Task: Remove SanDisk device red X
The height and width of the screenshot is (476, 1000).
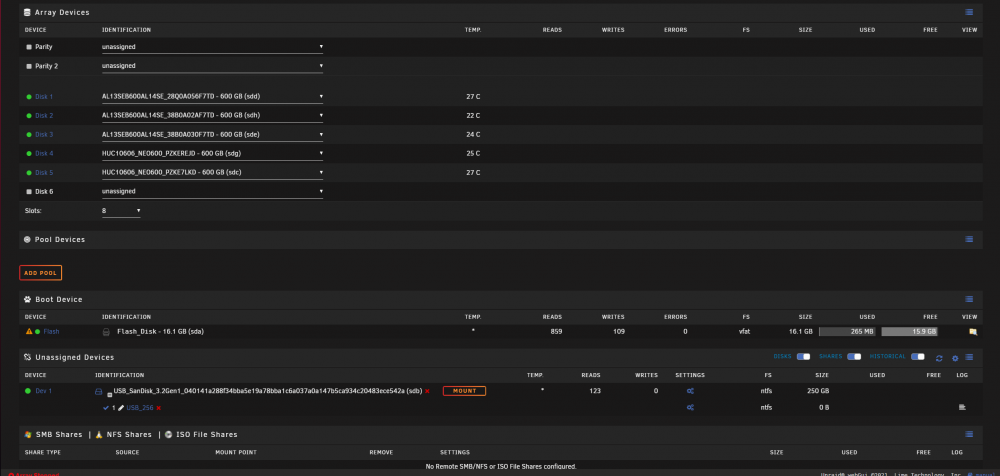Action: [427, 391]
